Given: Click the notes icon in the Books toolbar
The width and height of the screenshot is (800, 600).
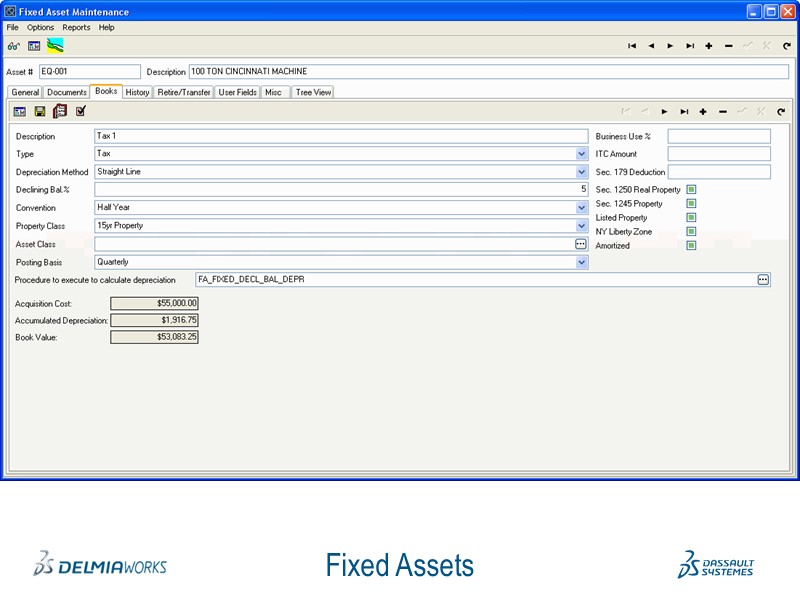Looking at the screenshot, I should point(60,111).
